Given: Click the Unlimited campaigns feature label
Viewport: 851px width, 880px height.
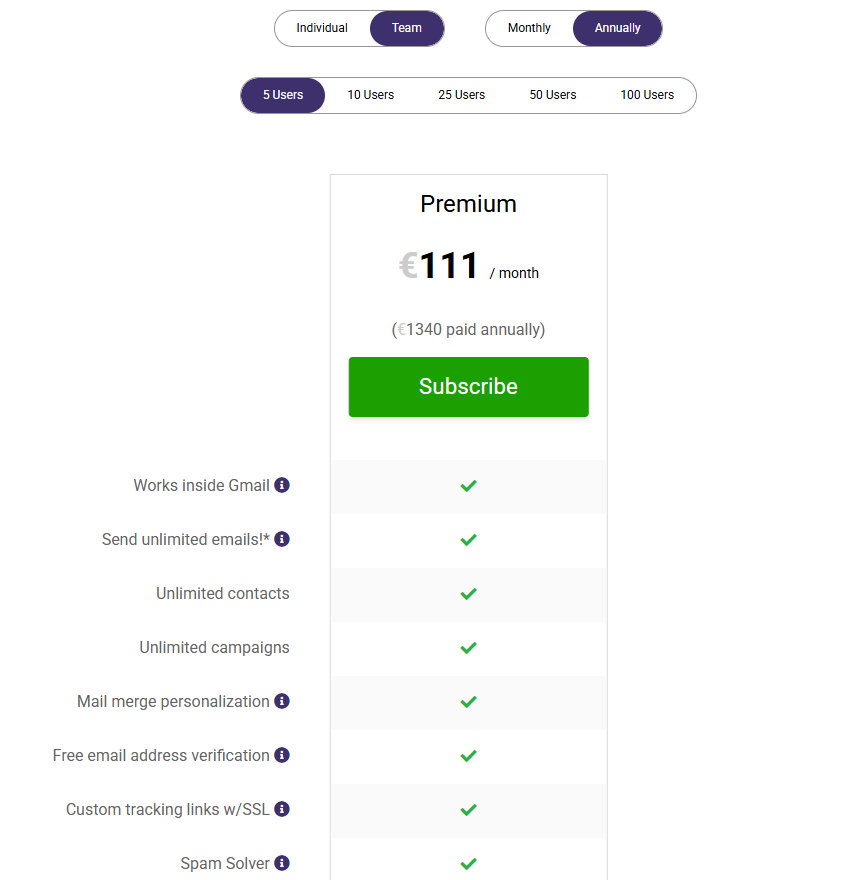Looking at the screenshot, I should point(214,647).
